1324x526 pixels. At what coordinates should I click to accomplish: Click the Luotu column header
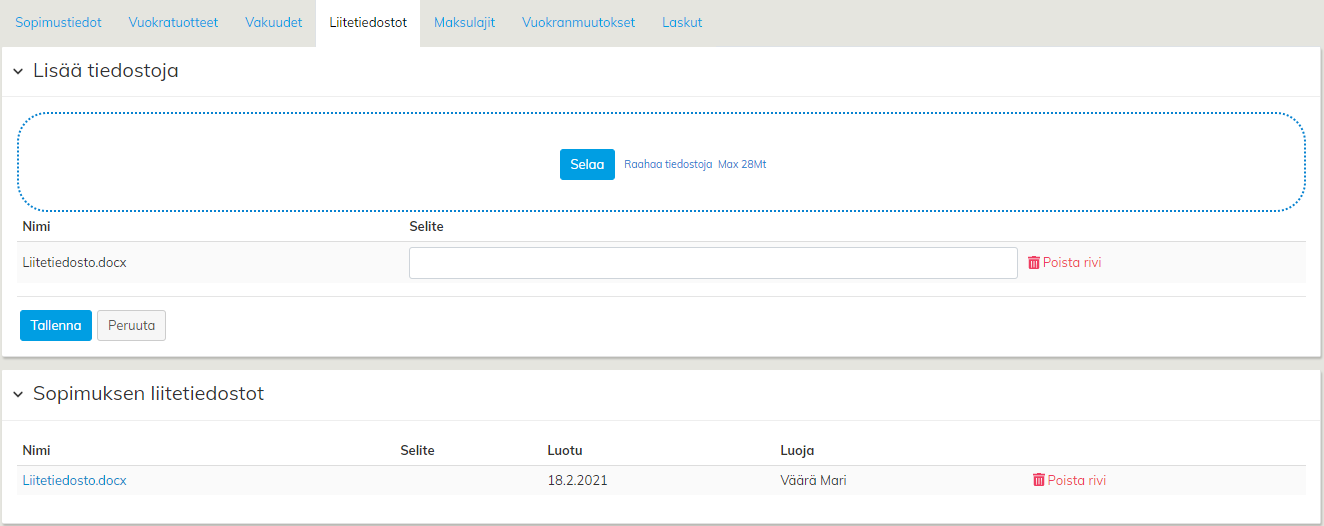(565, 450)
